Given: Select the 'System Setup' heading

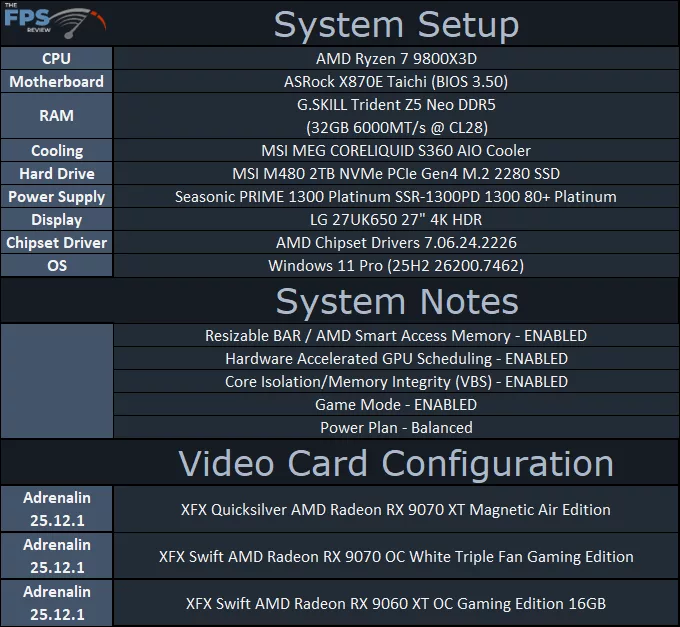Looking at the screenshot, I should [x=396, y=25].
